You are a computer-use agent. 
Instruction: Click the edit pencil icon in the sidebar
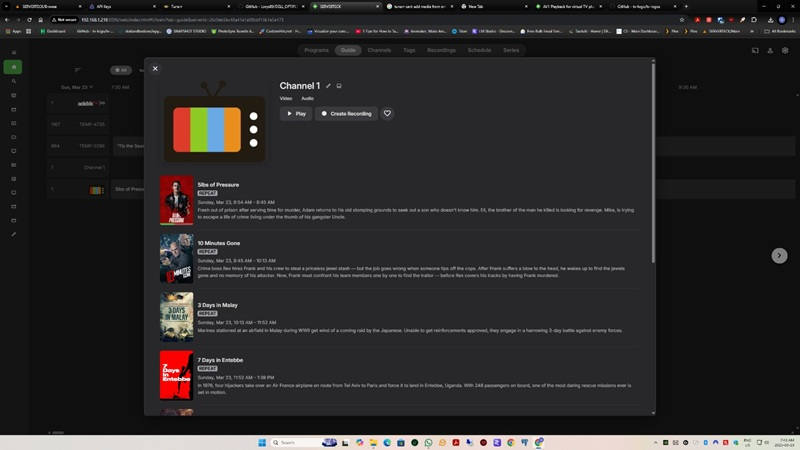point(14,234)
